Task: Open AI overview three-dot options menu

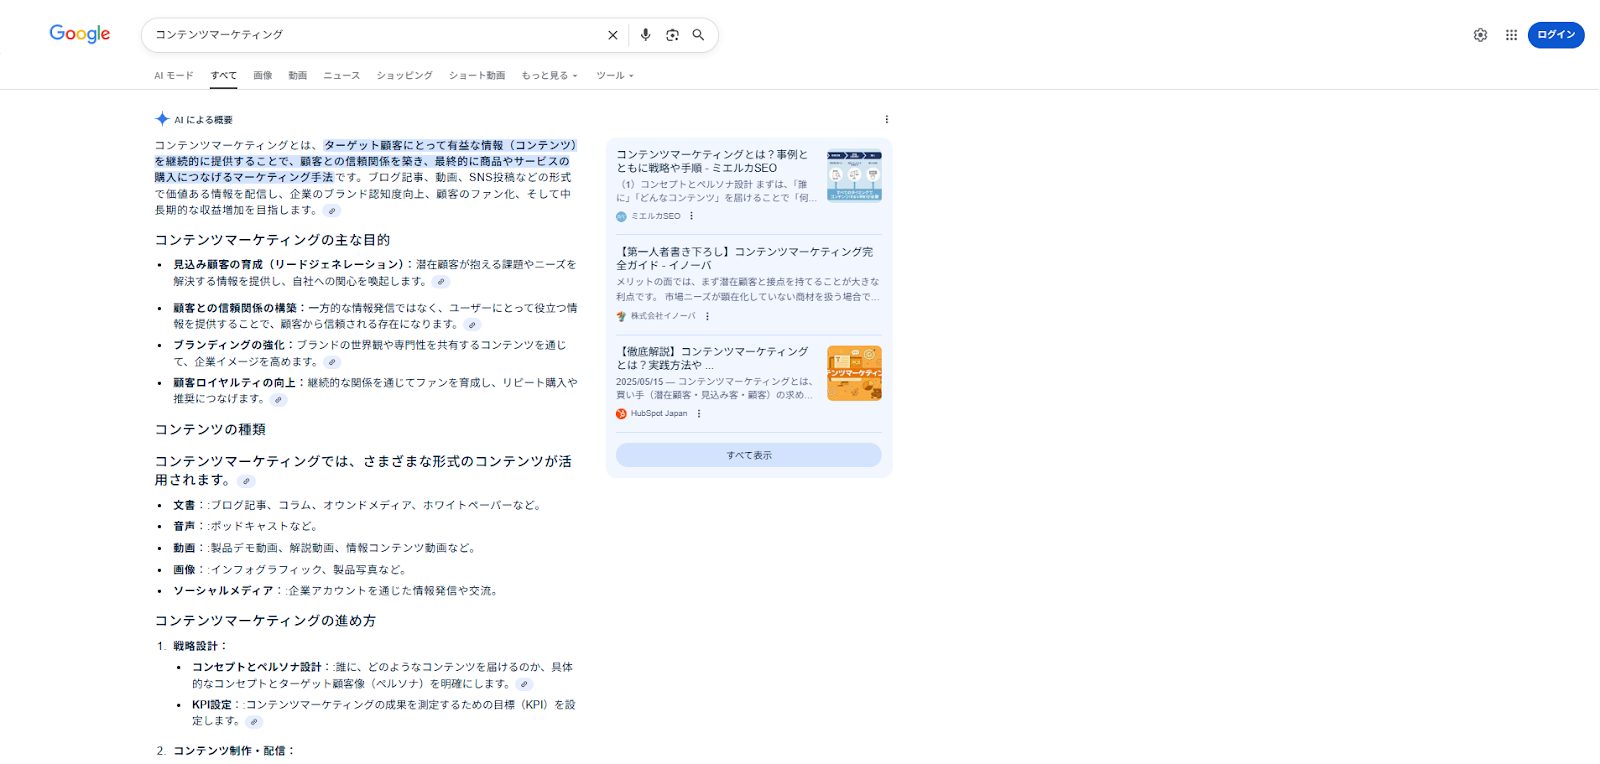Action: 886,120
